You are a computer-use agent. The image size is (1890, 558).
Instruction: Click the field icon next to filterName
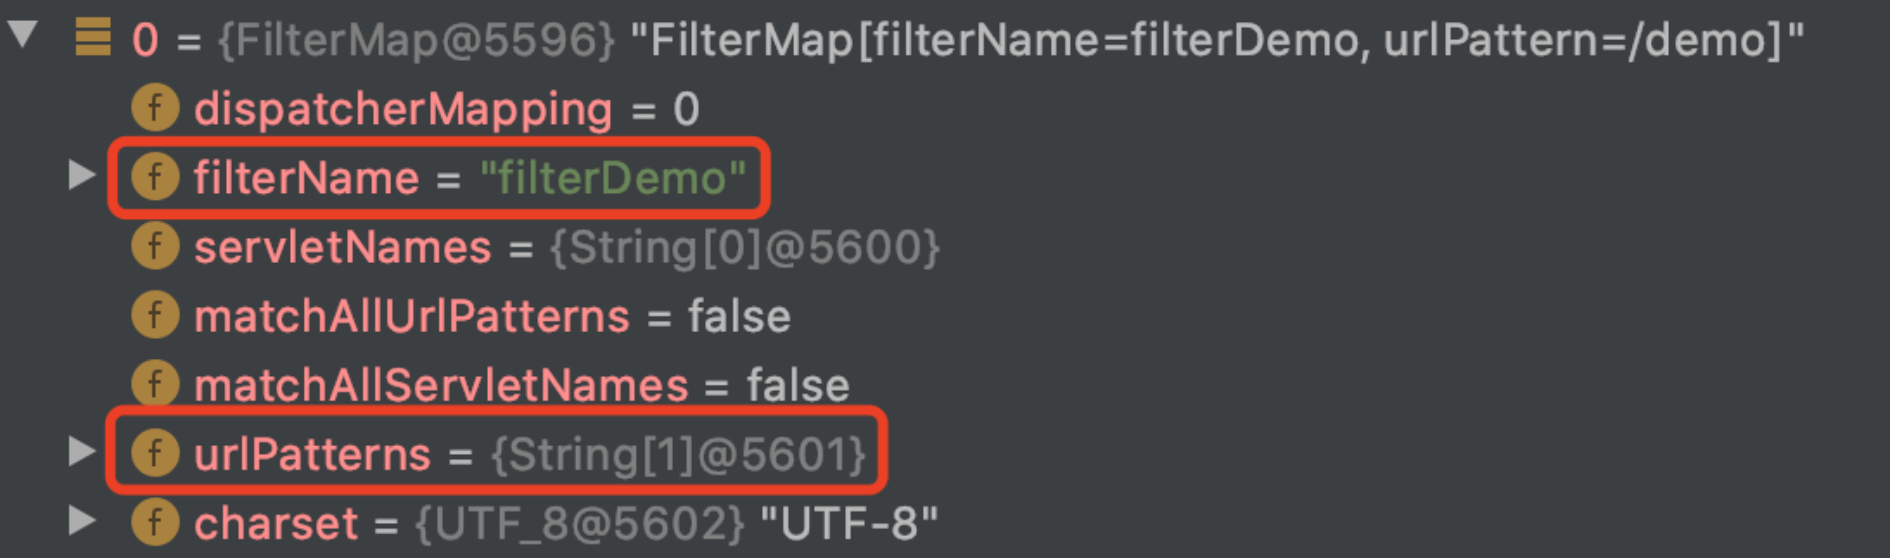point(155,177)
